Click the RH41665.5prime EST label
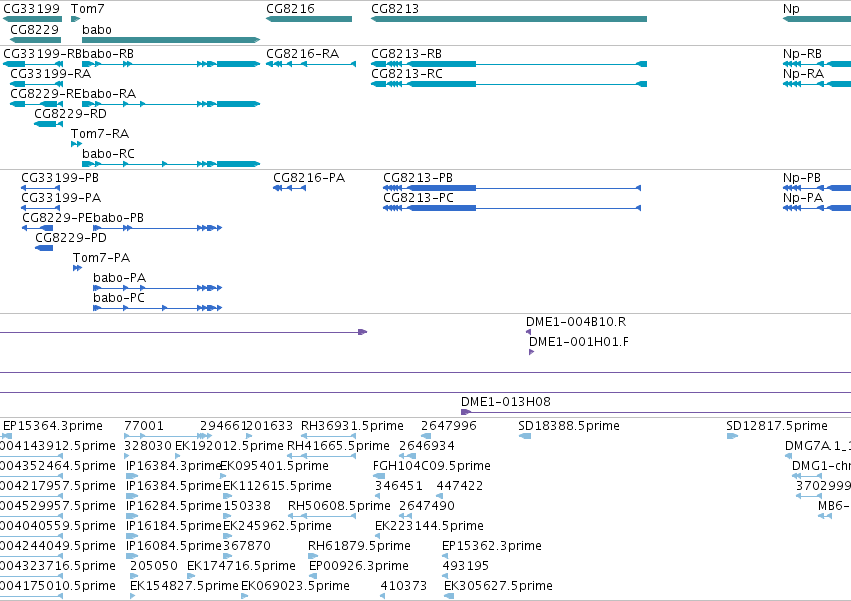Screen dimensions: 851x601 point(338,446)
